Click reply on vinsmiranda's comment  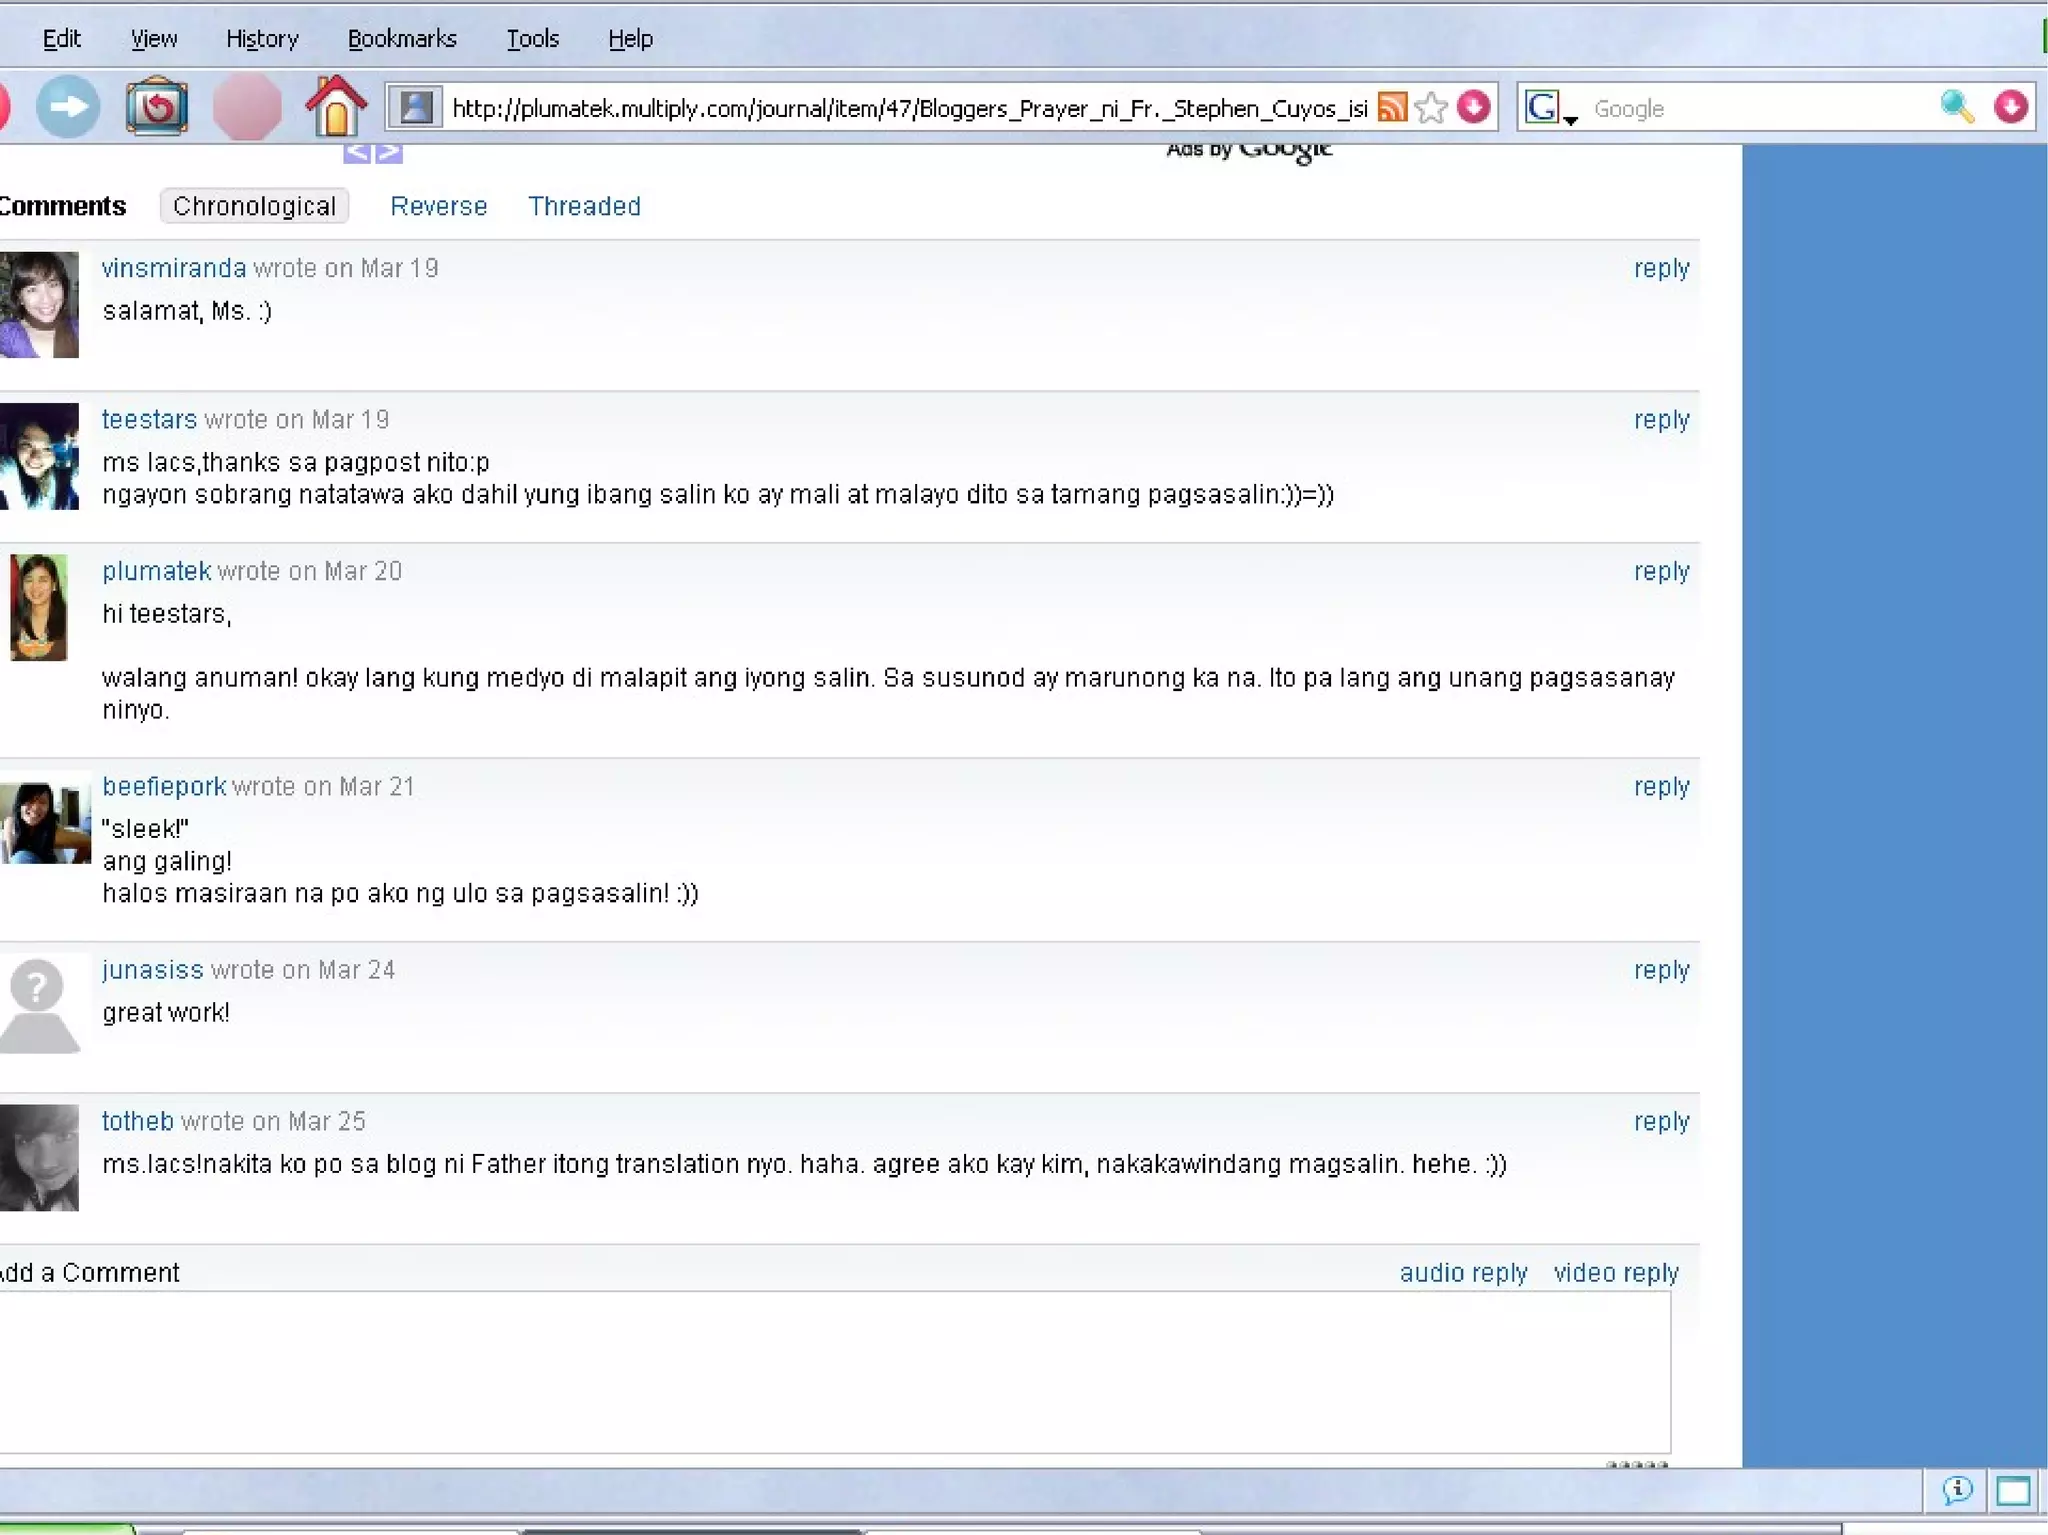(x=1660, y=268)
